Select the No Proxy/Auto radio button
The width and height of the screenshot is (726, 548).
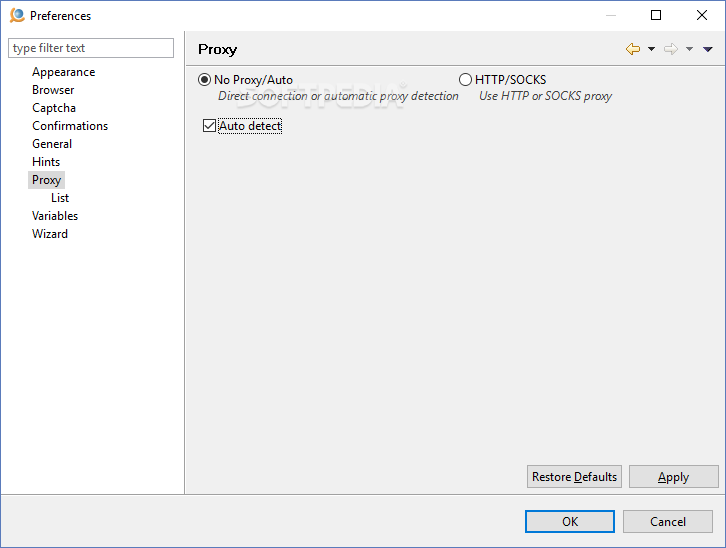point(205,80)
